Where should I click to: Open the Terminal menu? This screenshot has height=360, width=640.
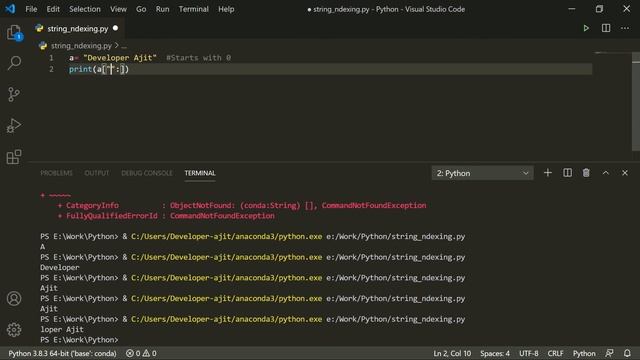point(193,9)
